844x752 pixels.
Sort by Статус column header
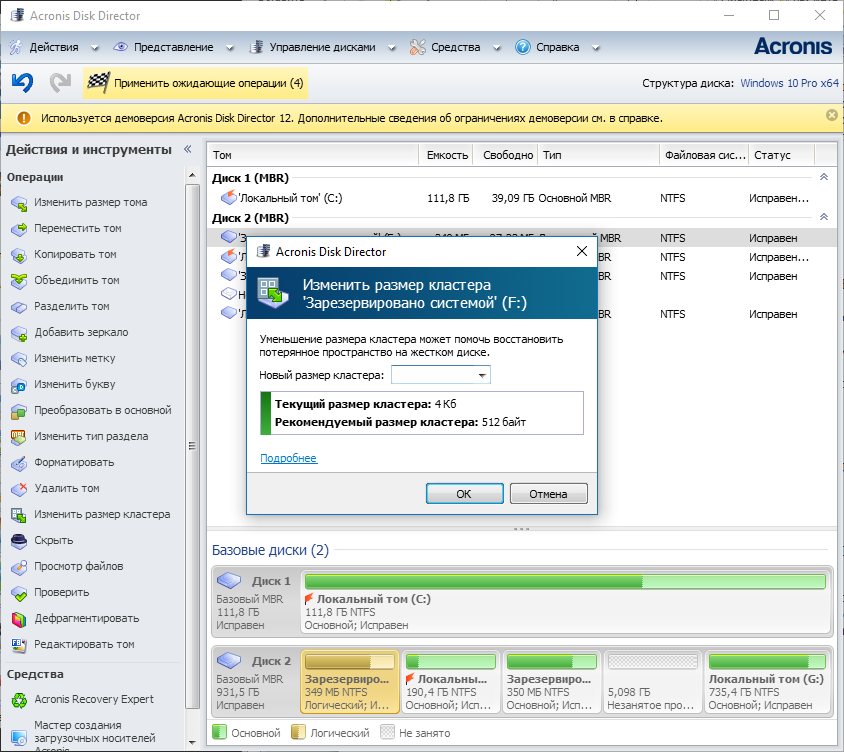pyautogui.click(x=782, y=155)
